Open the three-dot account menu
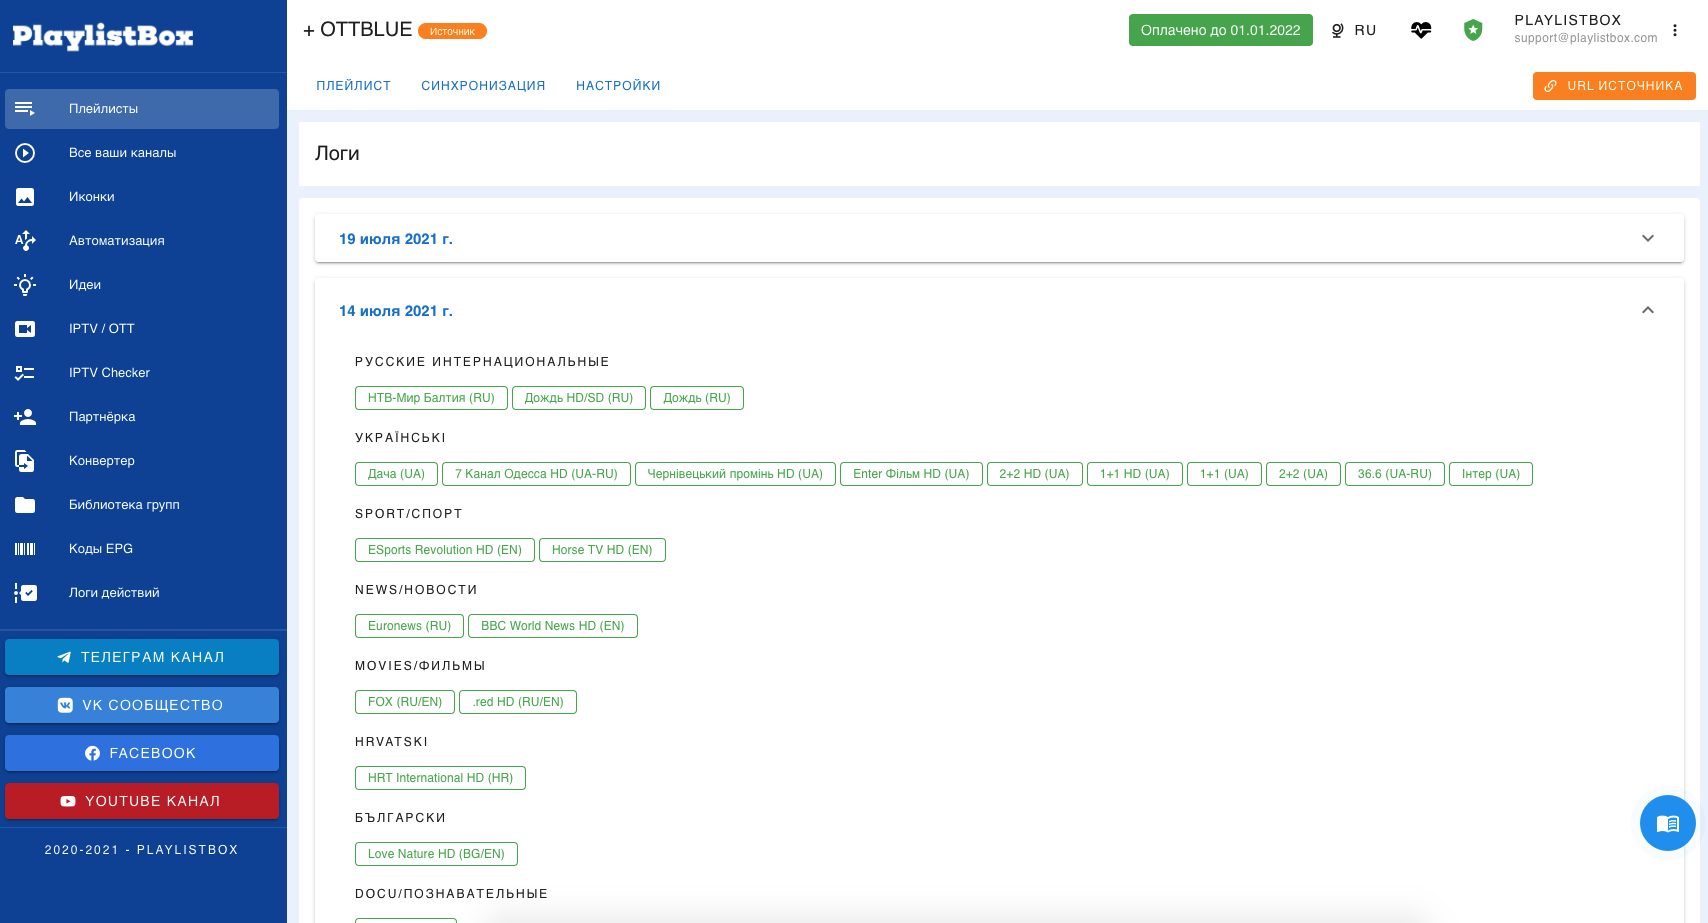 click(1675, 30)
